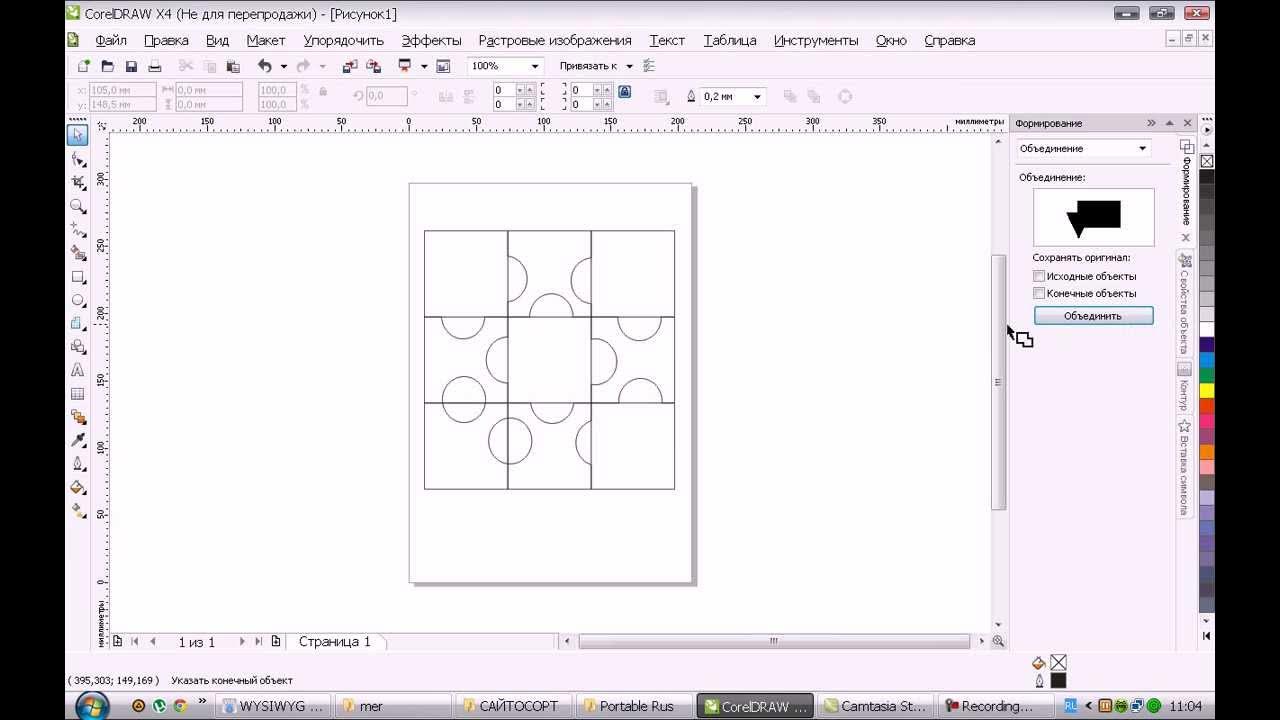The height and width of the screenshot is (720, 1280).
Task: Toggle round corners together lock
Action: click(624, 91)
